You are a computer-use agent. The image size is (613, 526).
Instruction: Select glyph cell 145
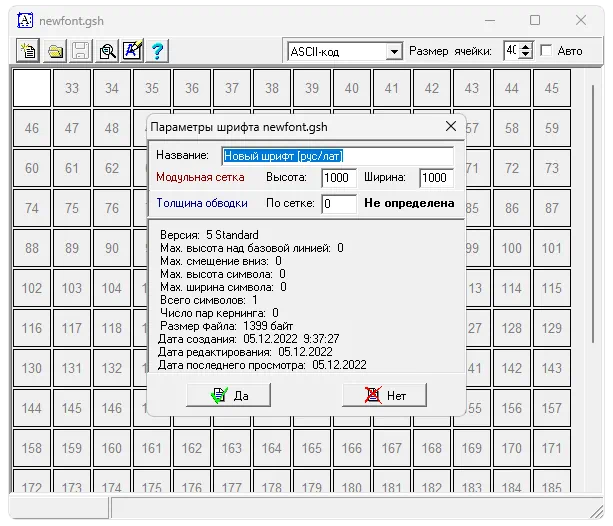(x=72, y=408)
